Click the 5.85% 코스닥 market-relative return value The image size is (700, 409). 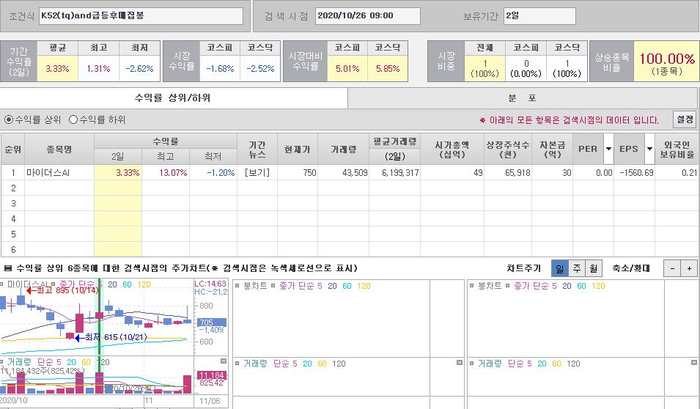[x=388, y=69]
